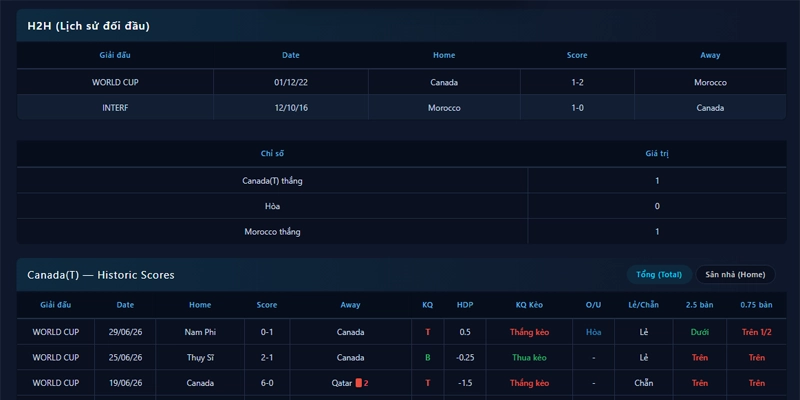This screenshot has width=800, height=400.
Task: Click the red card icon next to Qatar
Action: click(x=358, y=383)
